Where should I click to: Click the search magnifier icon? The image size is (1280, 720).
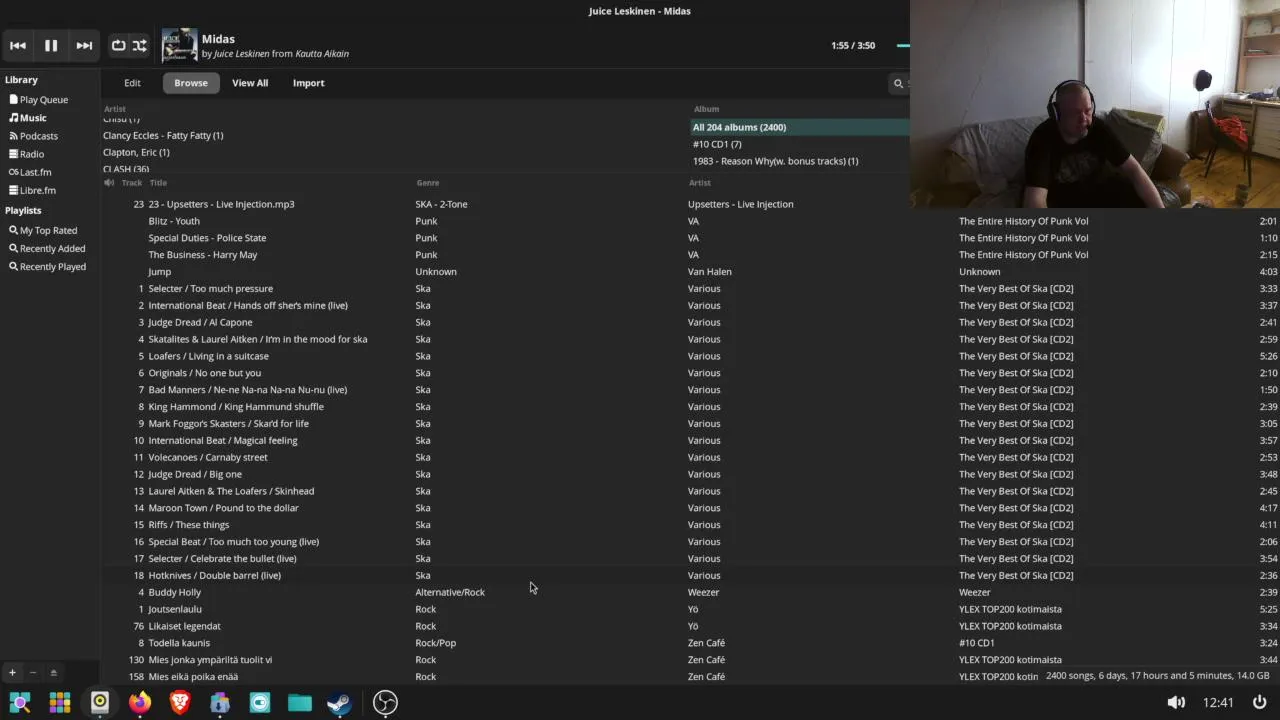coord(898,84)
